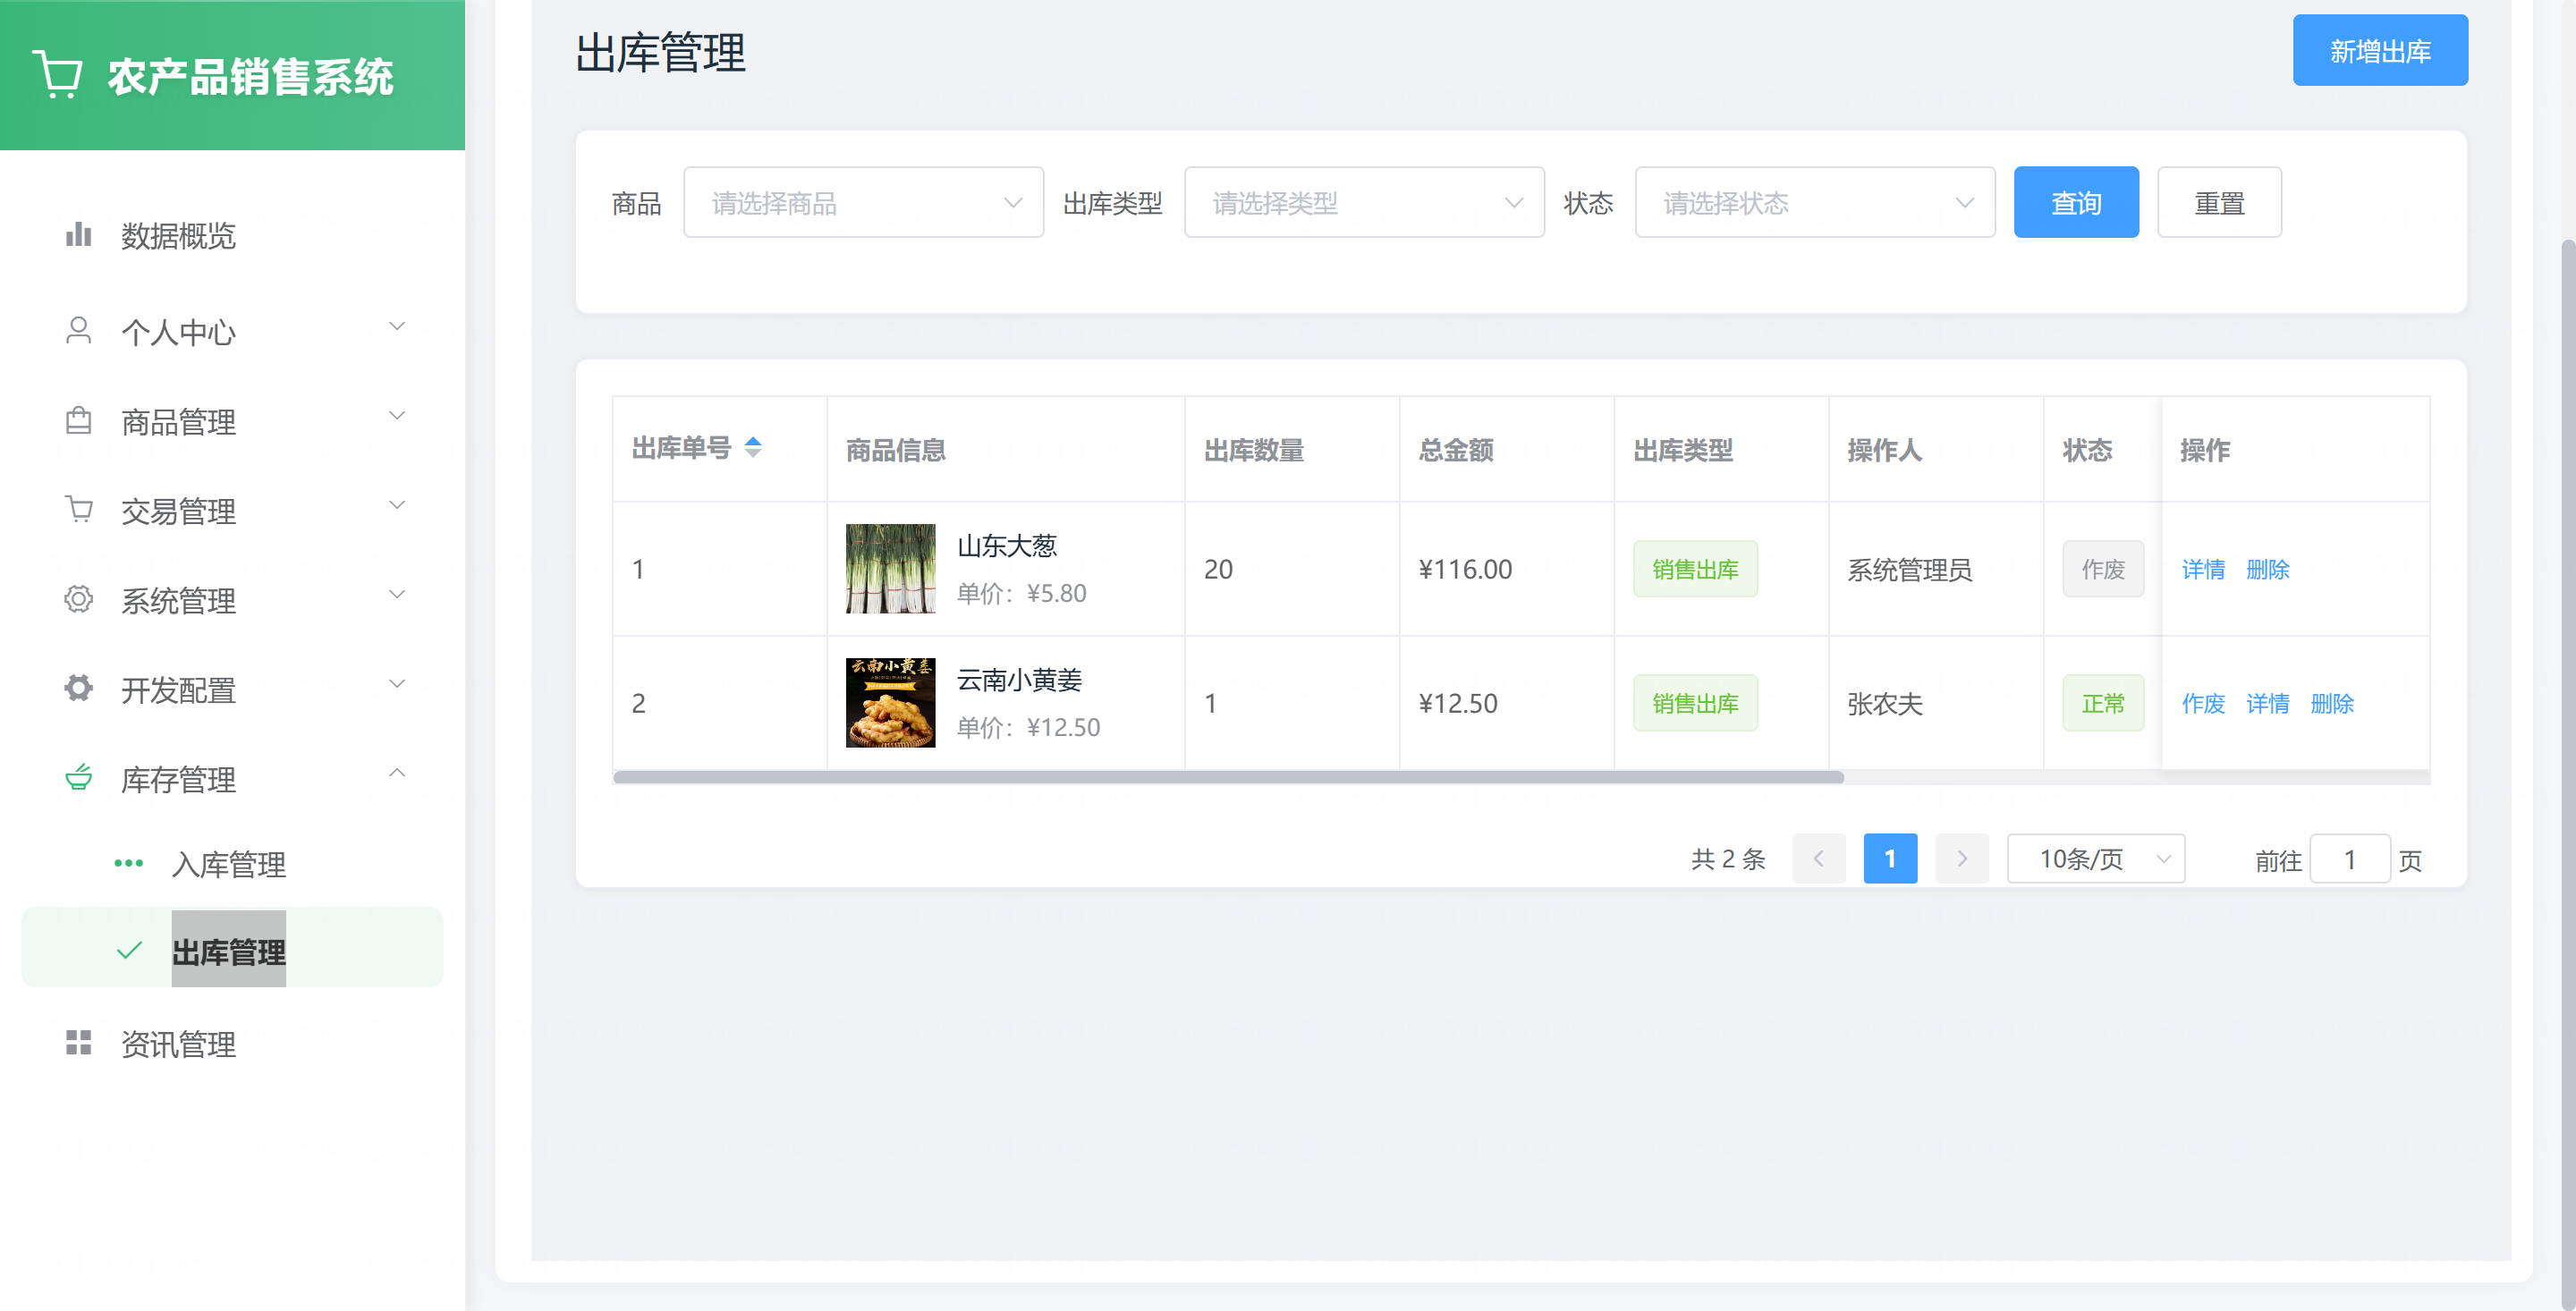This screenshot has width=2576, height=1311.
Task: Click the 共 2 条 total count
Action: coord(1728,859)
